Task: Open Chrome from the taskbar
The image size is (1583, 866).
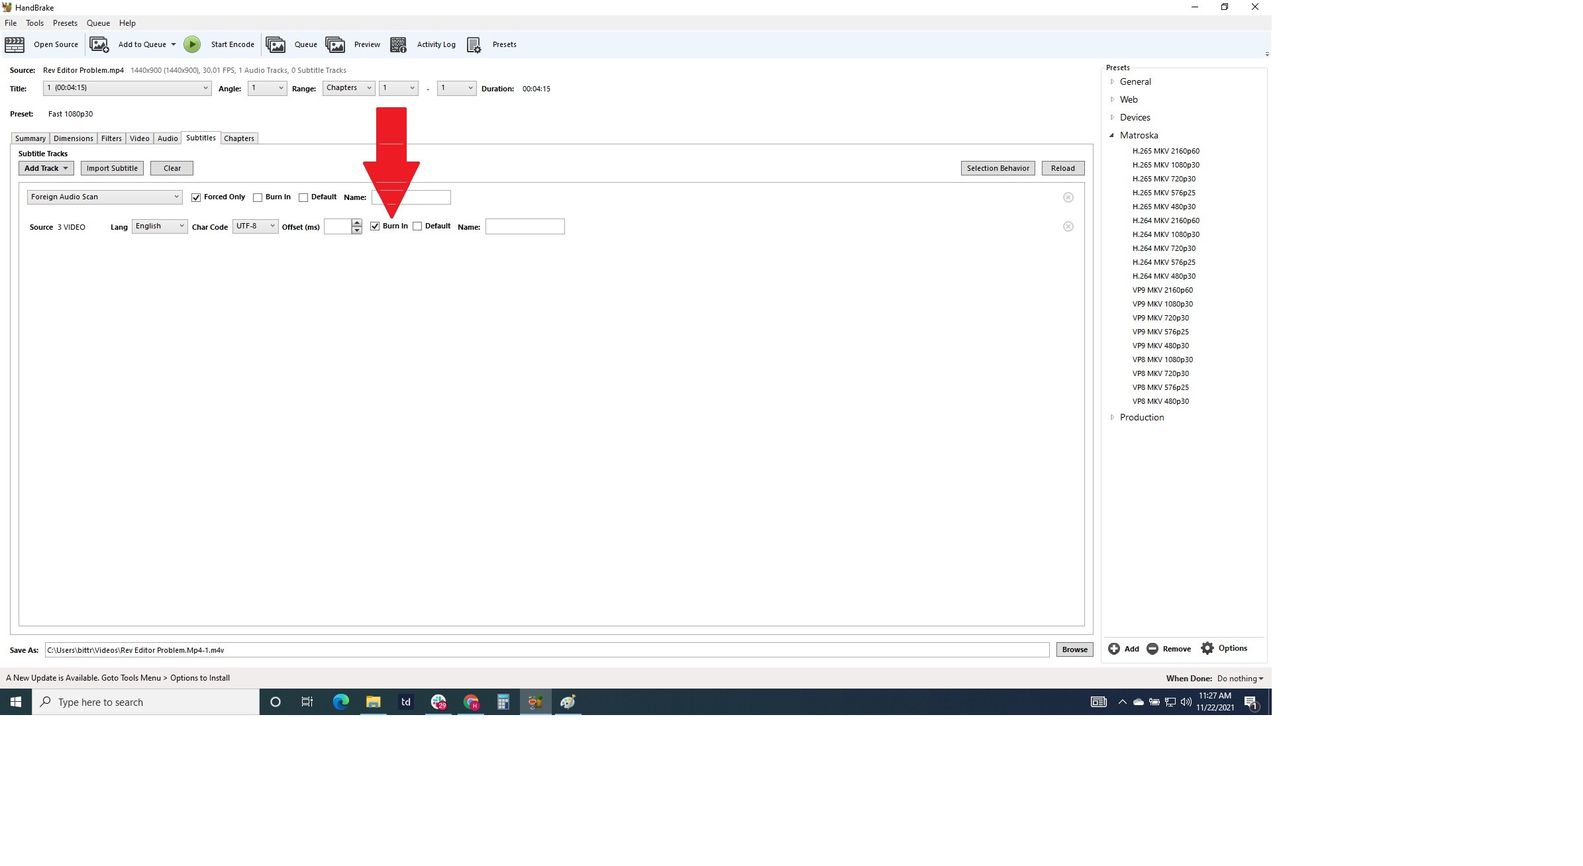Action: (471, 702)
